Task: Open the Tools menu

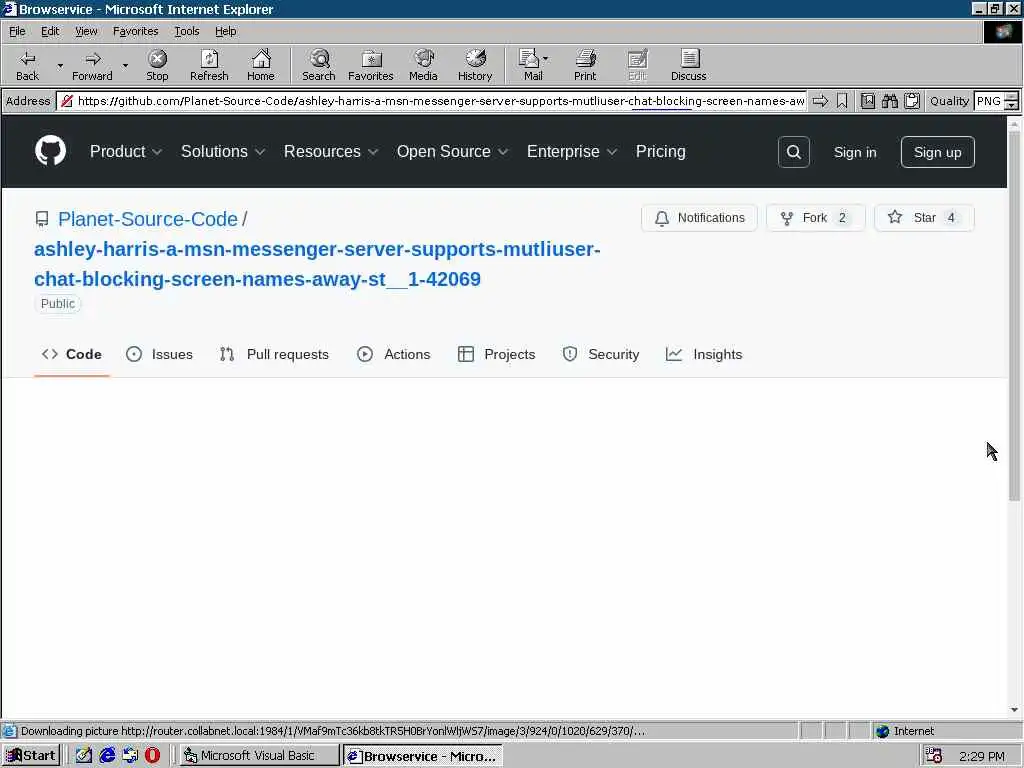Action: click(x=186, y=31)
